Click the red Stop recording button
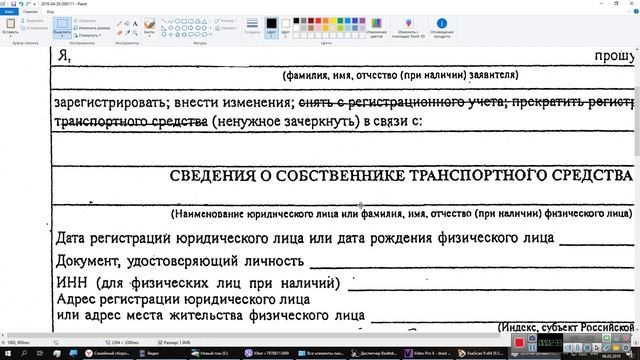The image size is (640, 360). (519, 342)
